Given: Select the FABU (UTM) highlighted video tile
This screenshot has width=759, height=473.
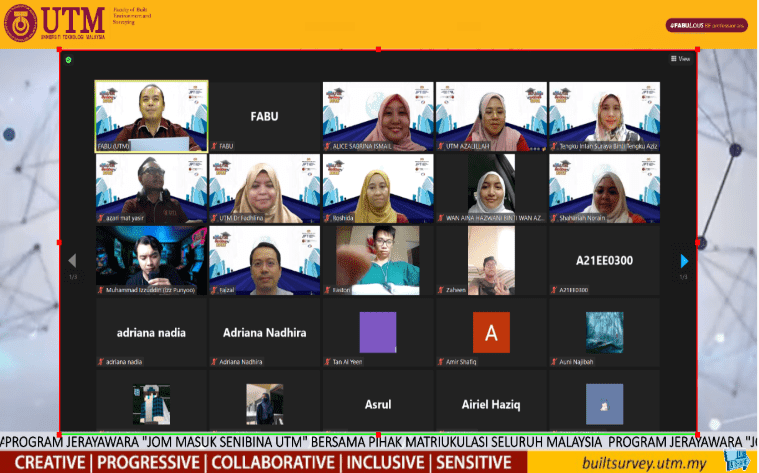Looking at the screenshot, I should point(152,116).
